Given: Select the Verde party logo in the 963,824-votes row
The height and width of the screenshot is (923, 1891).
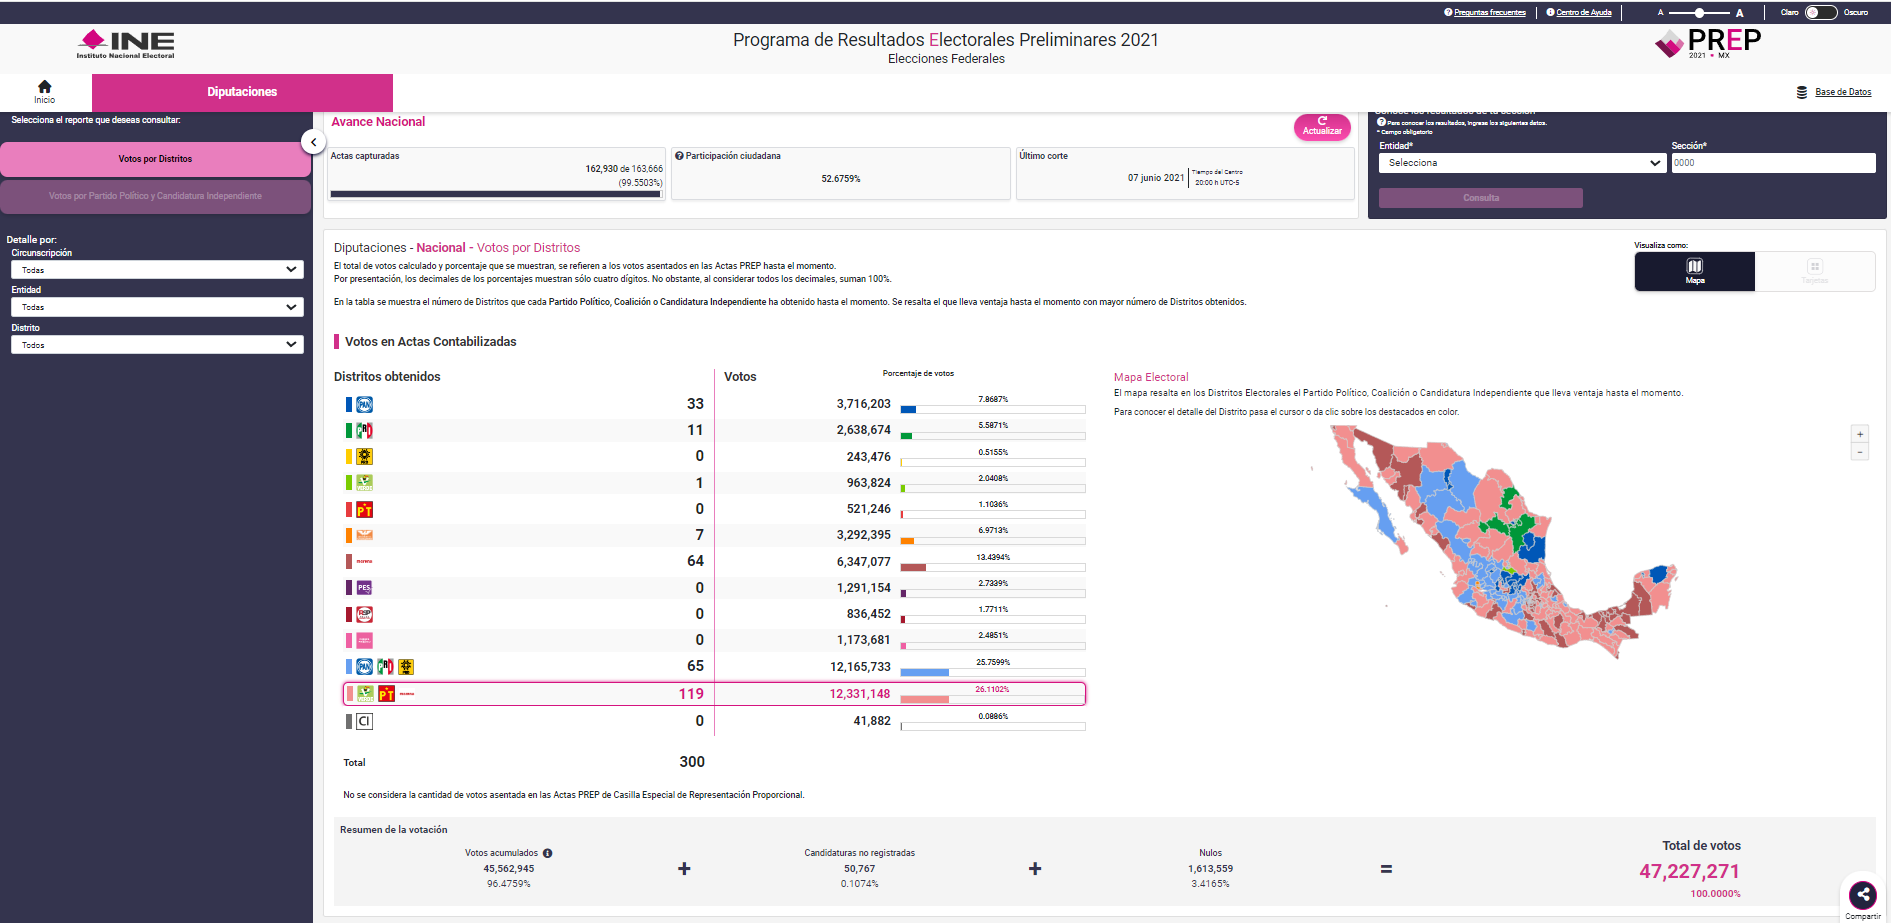Looking at the screenshot, I should 365,483.
